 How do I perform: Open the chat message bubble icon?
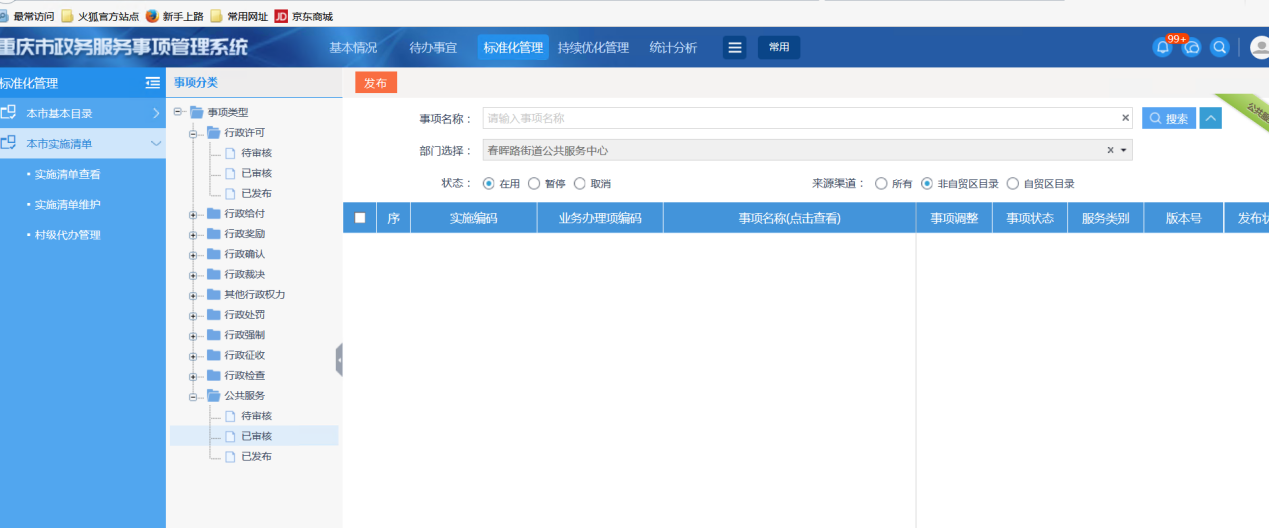tap(1191, 48)
